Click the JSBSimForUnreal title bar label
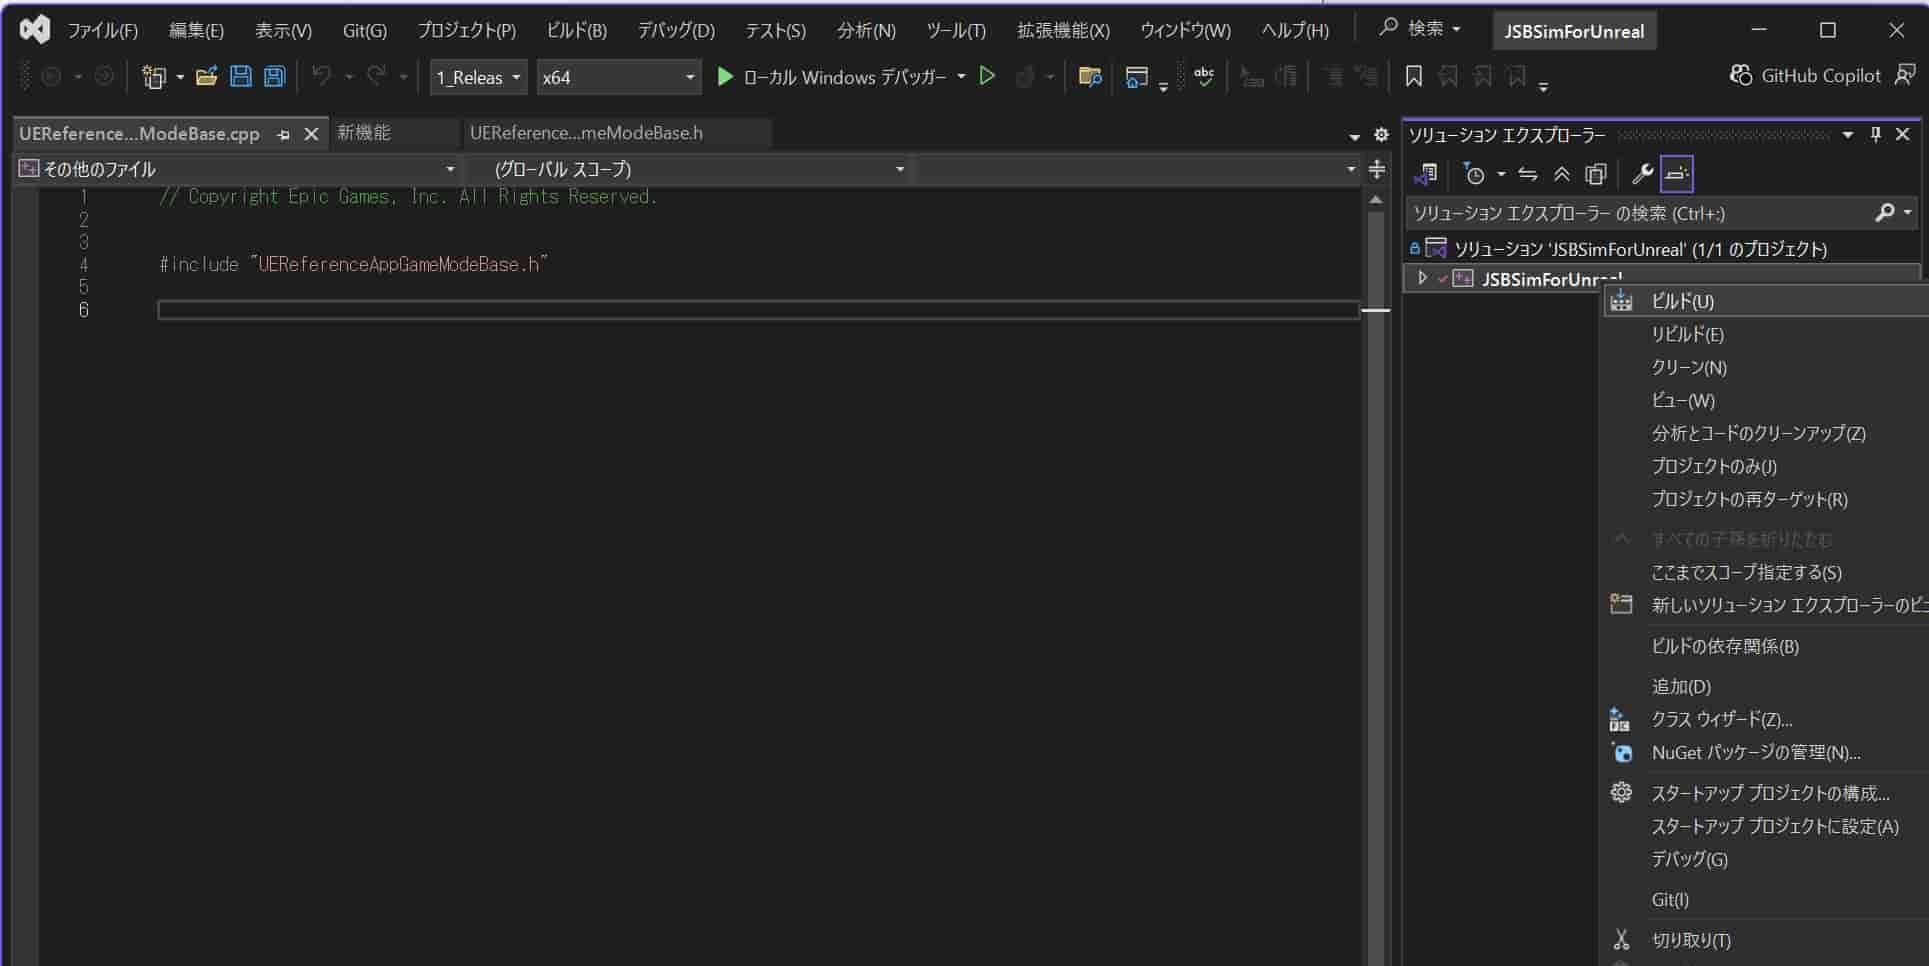 1574,31
